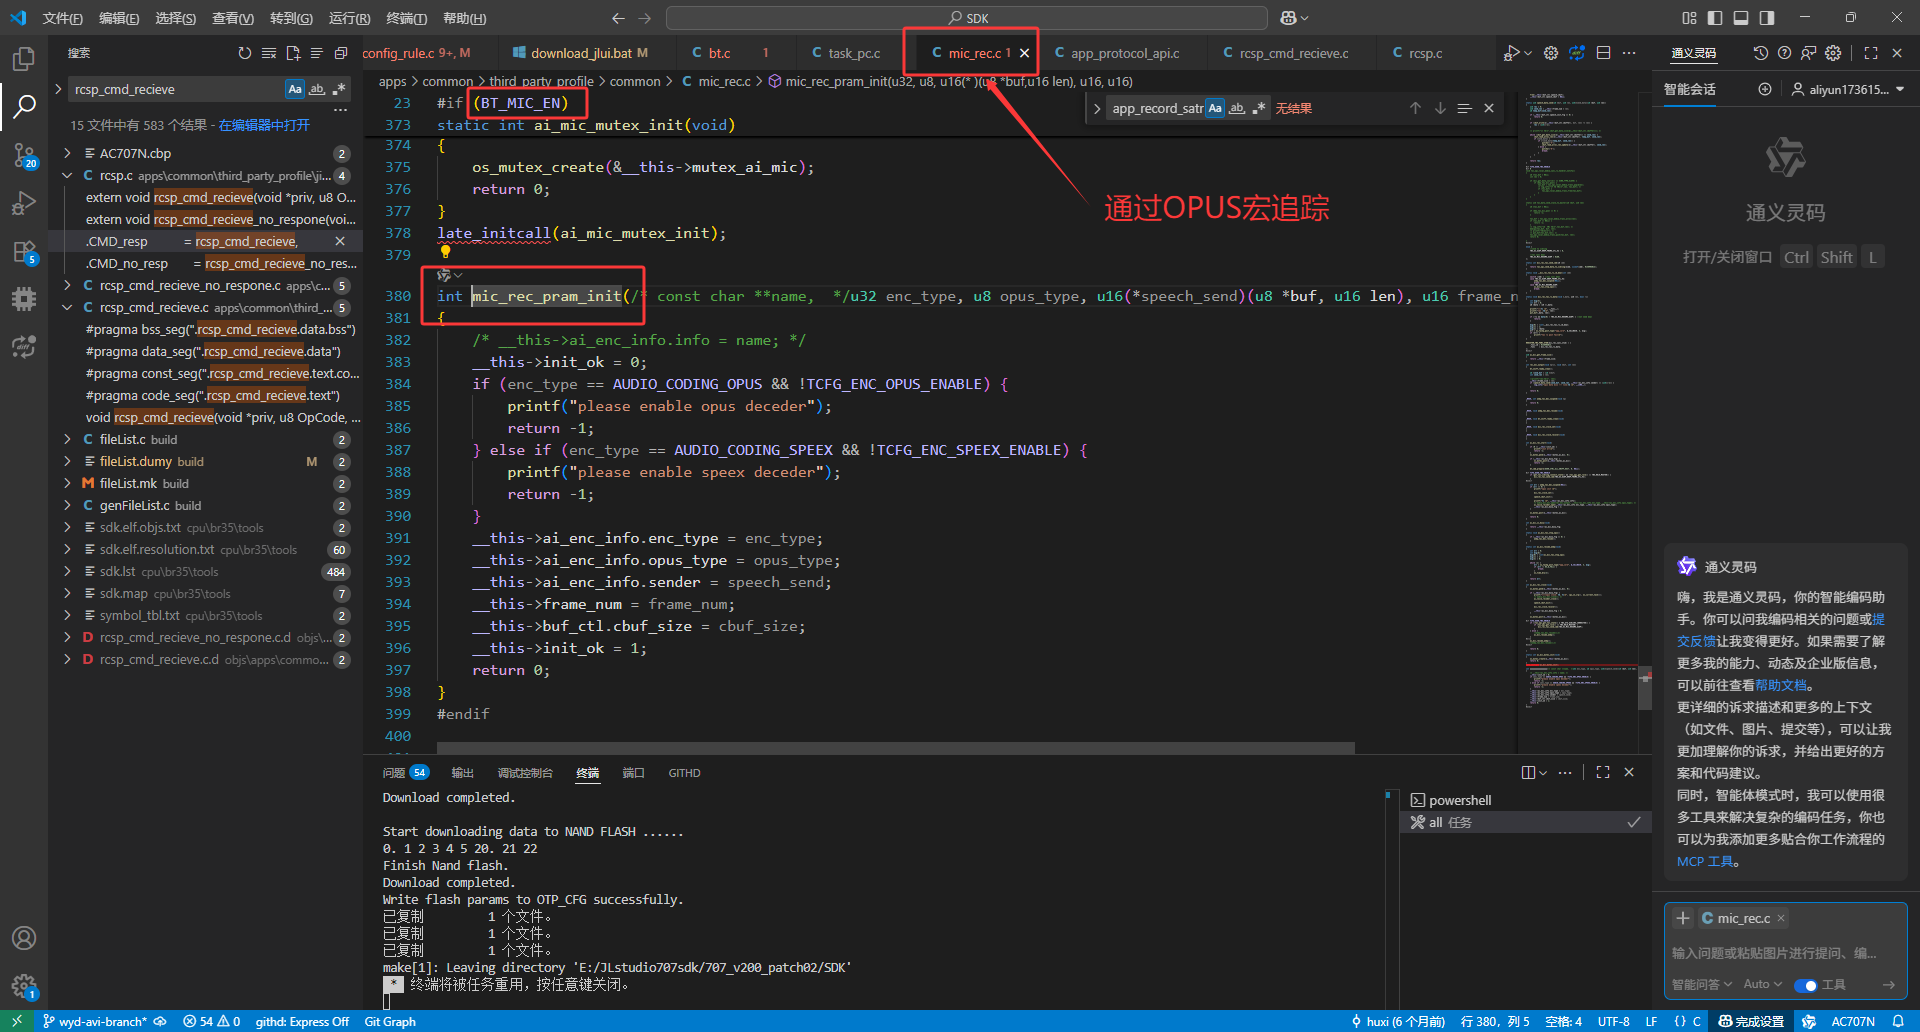Go to previous find match arrow
1920x1032 pixels.
1415,108
